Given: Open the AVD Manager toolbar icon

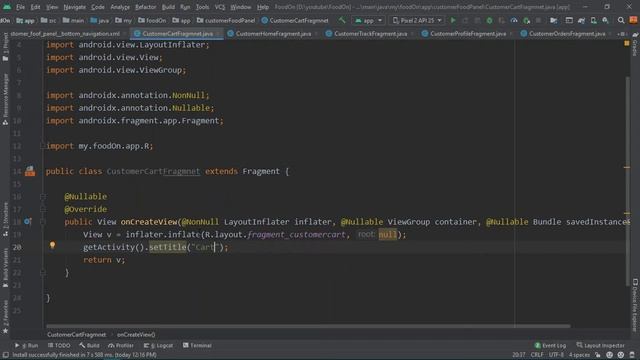Looking at the screenshot, I should pyautogui.click(x=593, y=20).
